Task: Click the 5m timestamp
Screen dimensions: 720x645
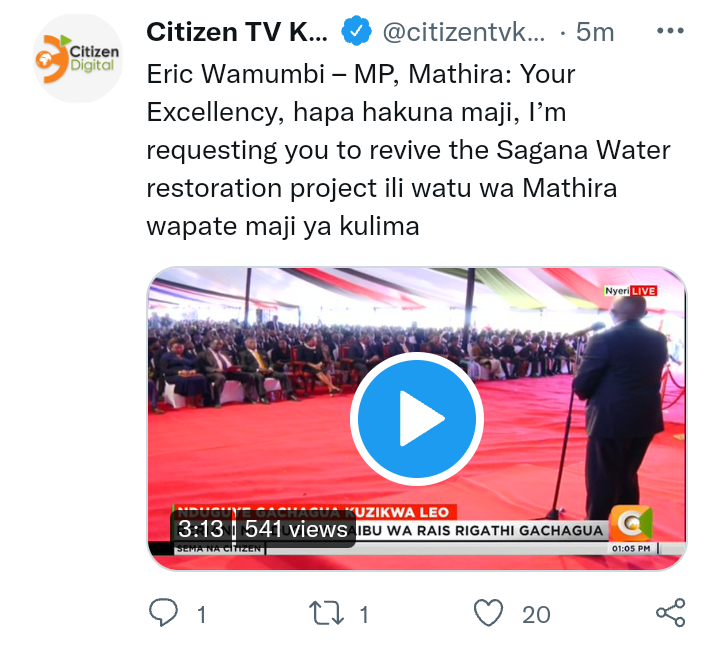Action: pyautogui.click(x=595, y=32)
